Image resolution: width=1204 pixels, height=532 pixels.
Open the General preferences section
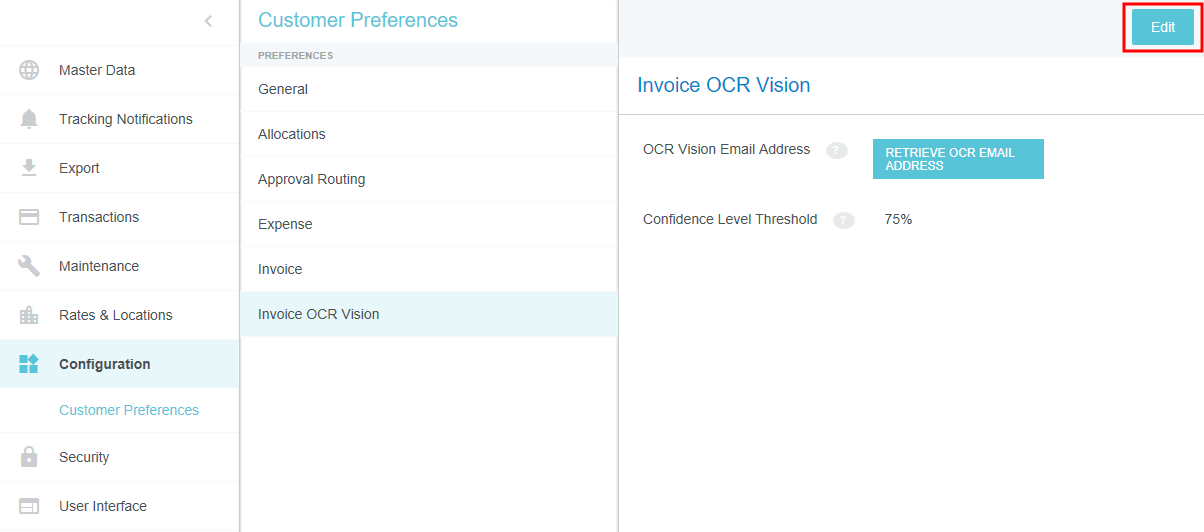(x=283, y=89)
